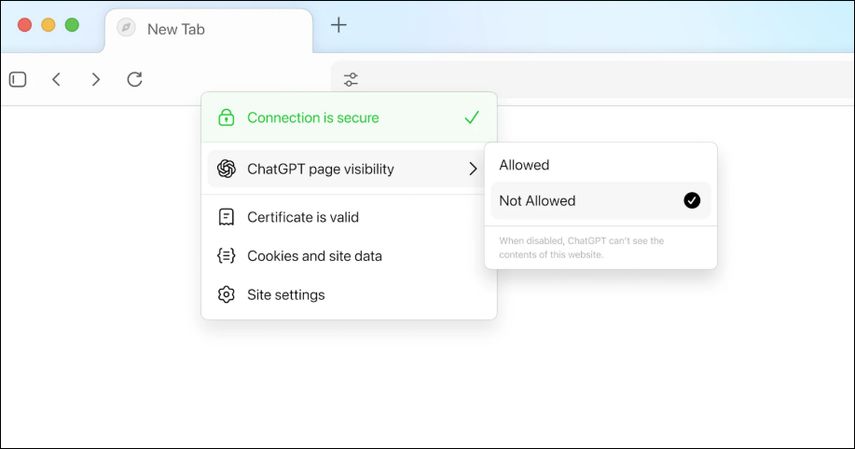Screen dimensions: 855x449
Task: Reload the page with refresh icon
Action: [x=135, y=80]
